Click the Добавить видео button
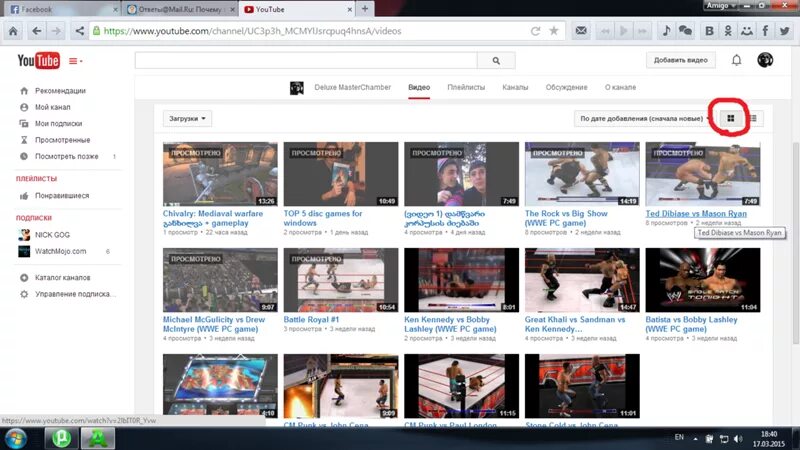 click(681, 60)
